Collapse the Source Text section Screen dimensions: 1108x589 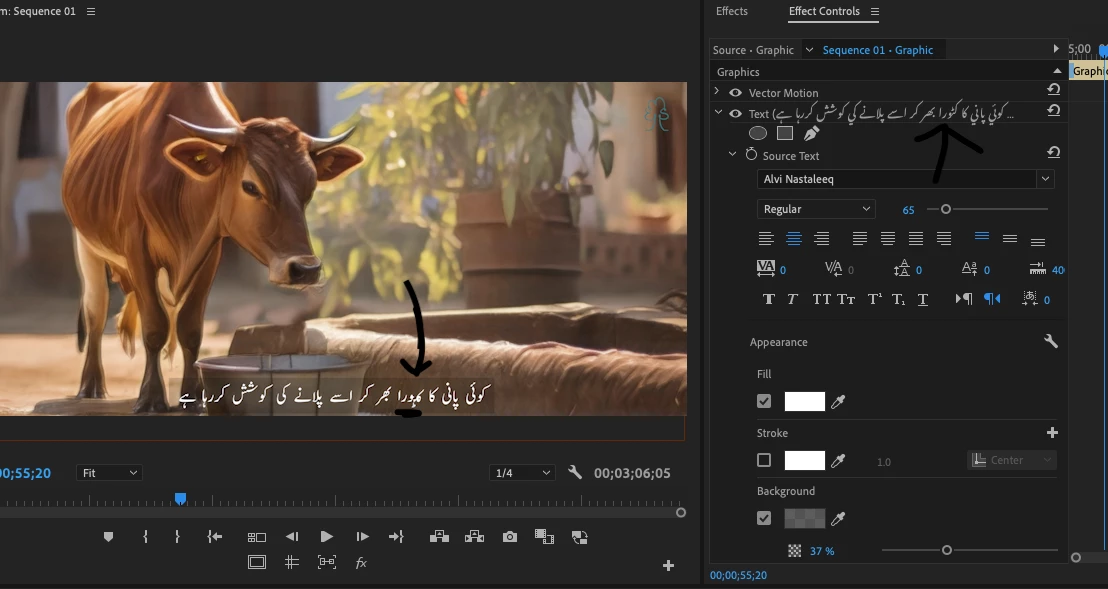732,154
